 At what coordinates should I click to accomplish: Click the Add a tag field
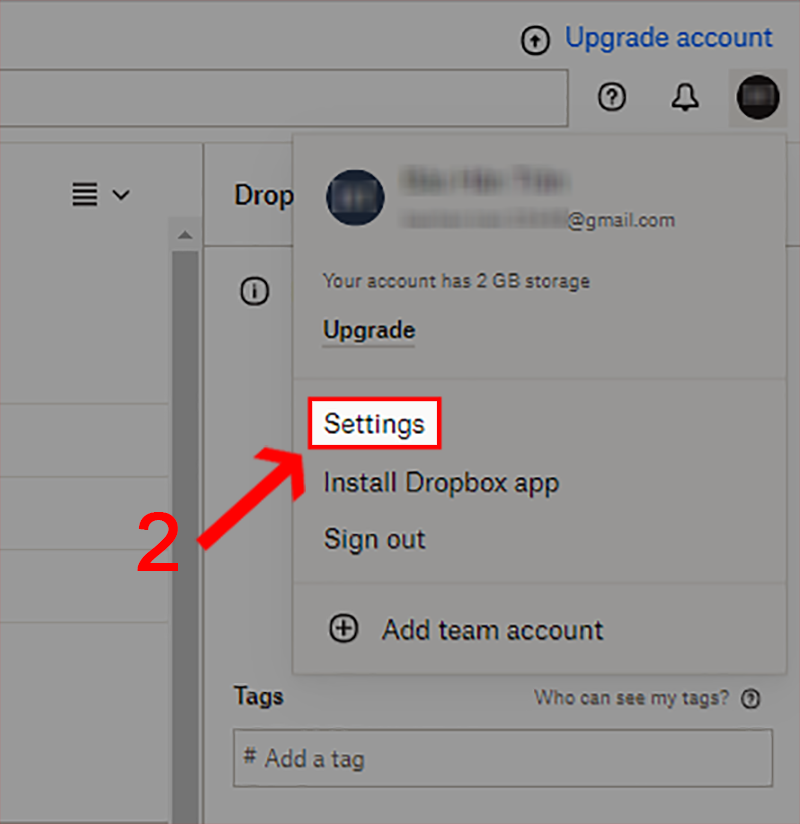click(x=503, y=757)
